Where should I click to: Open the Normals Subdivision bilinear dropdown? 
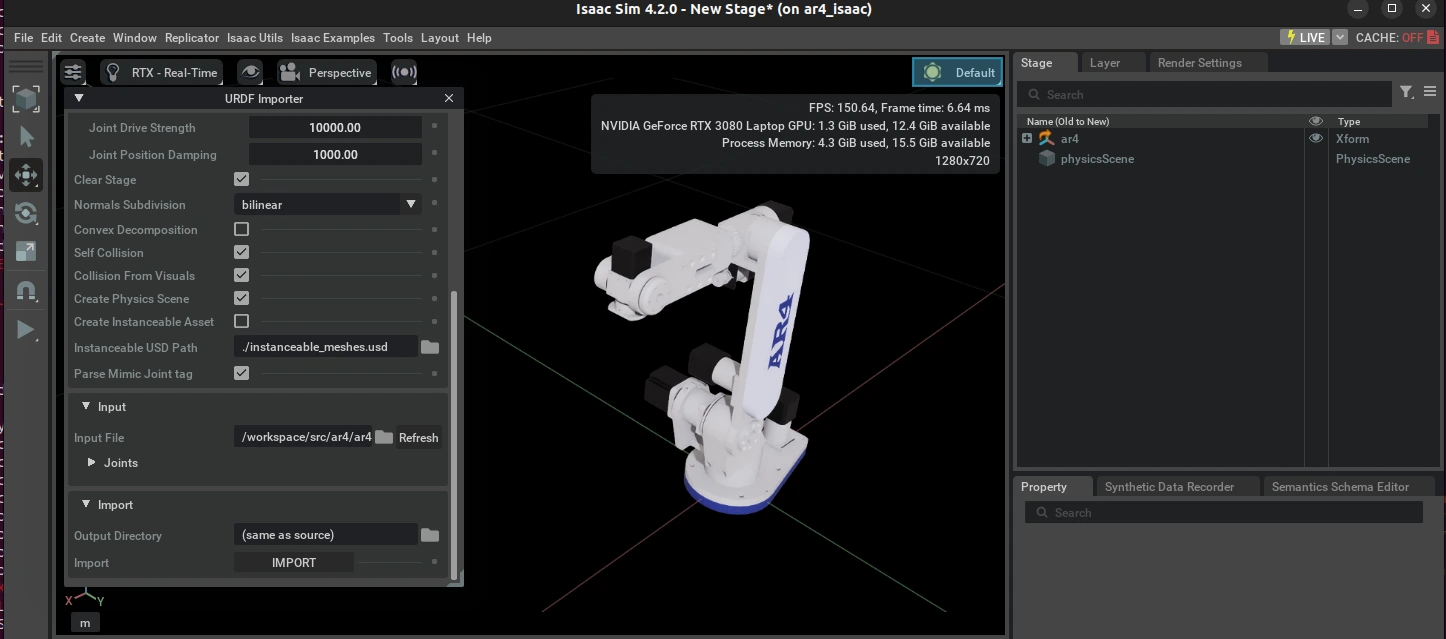[329, 204]
